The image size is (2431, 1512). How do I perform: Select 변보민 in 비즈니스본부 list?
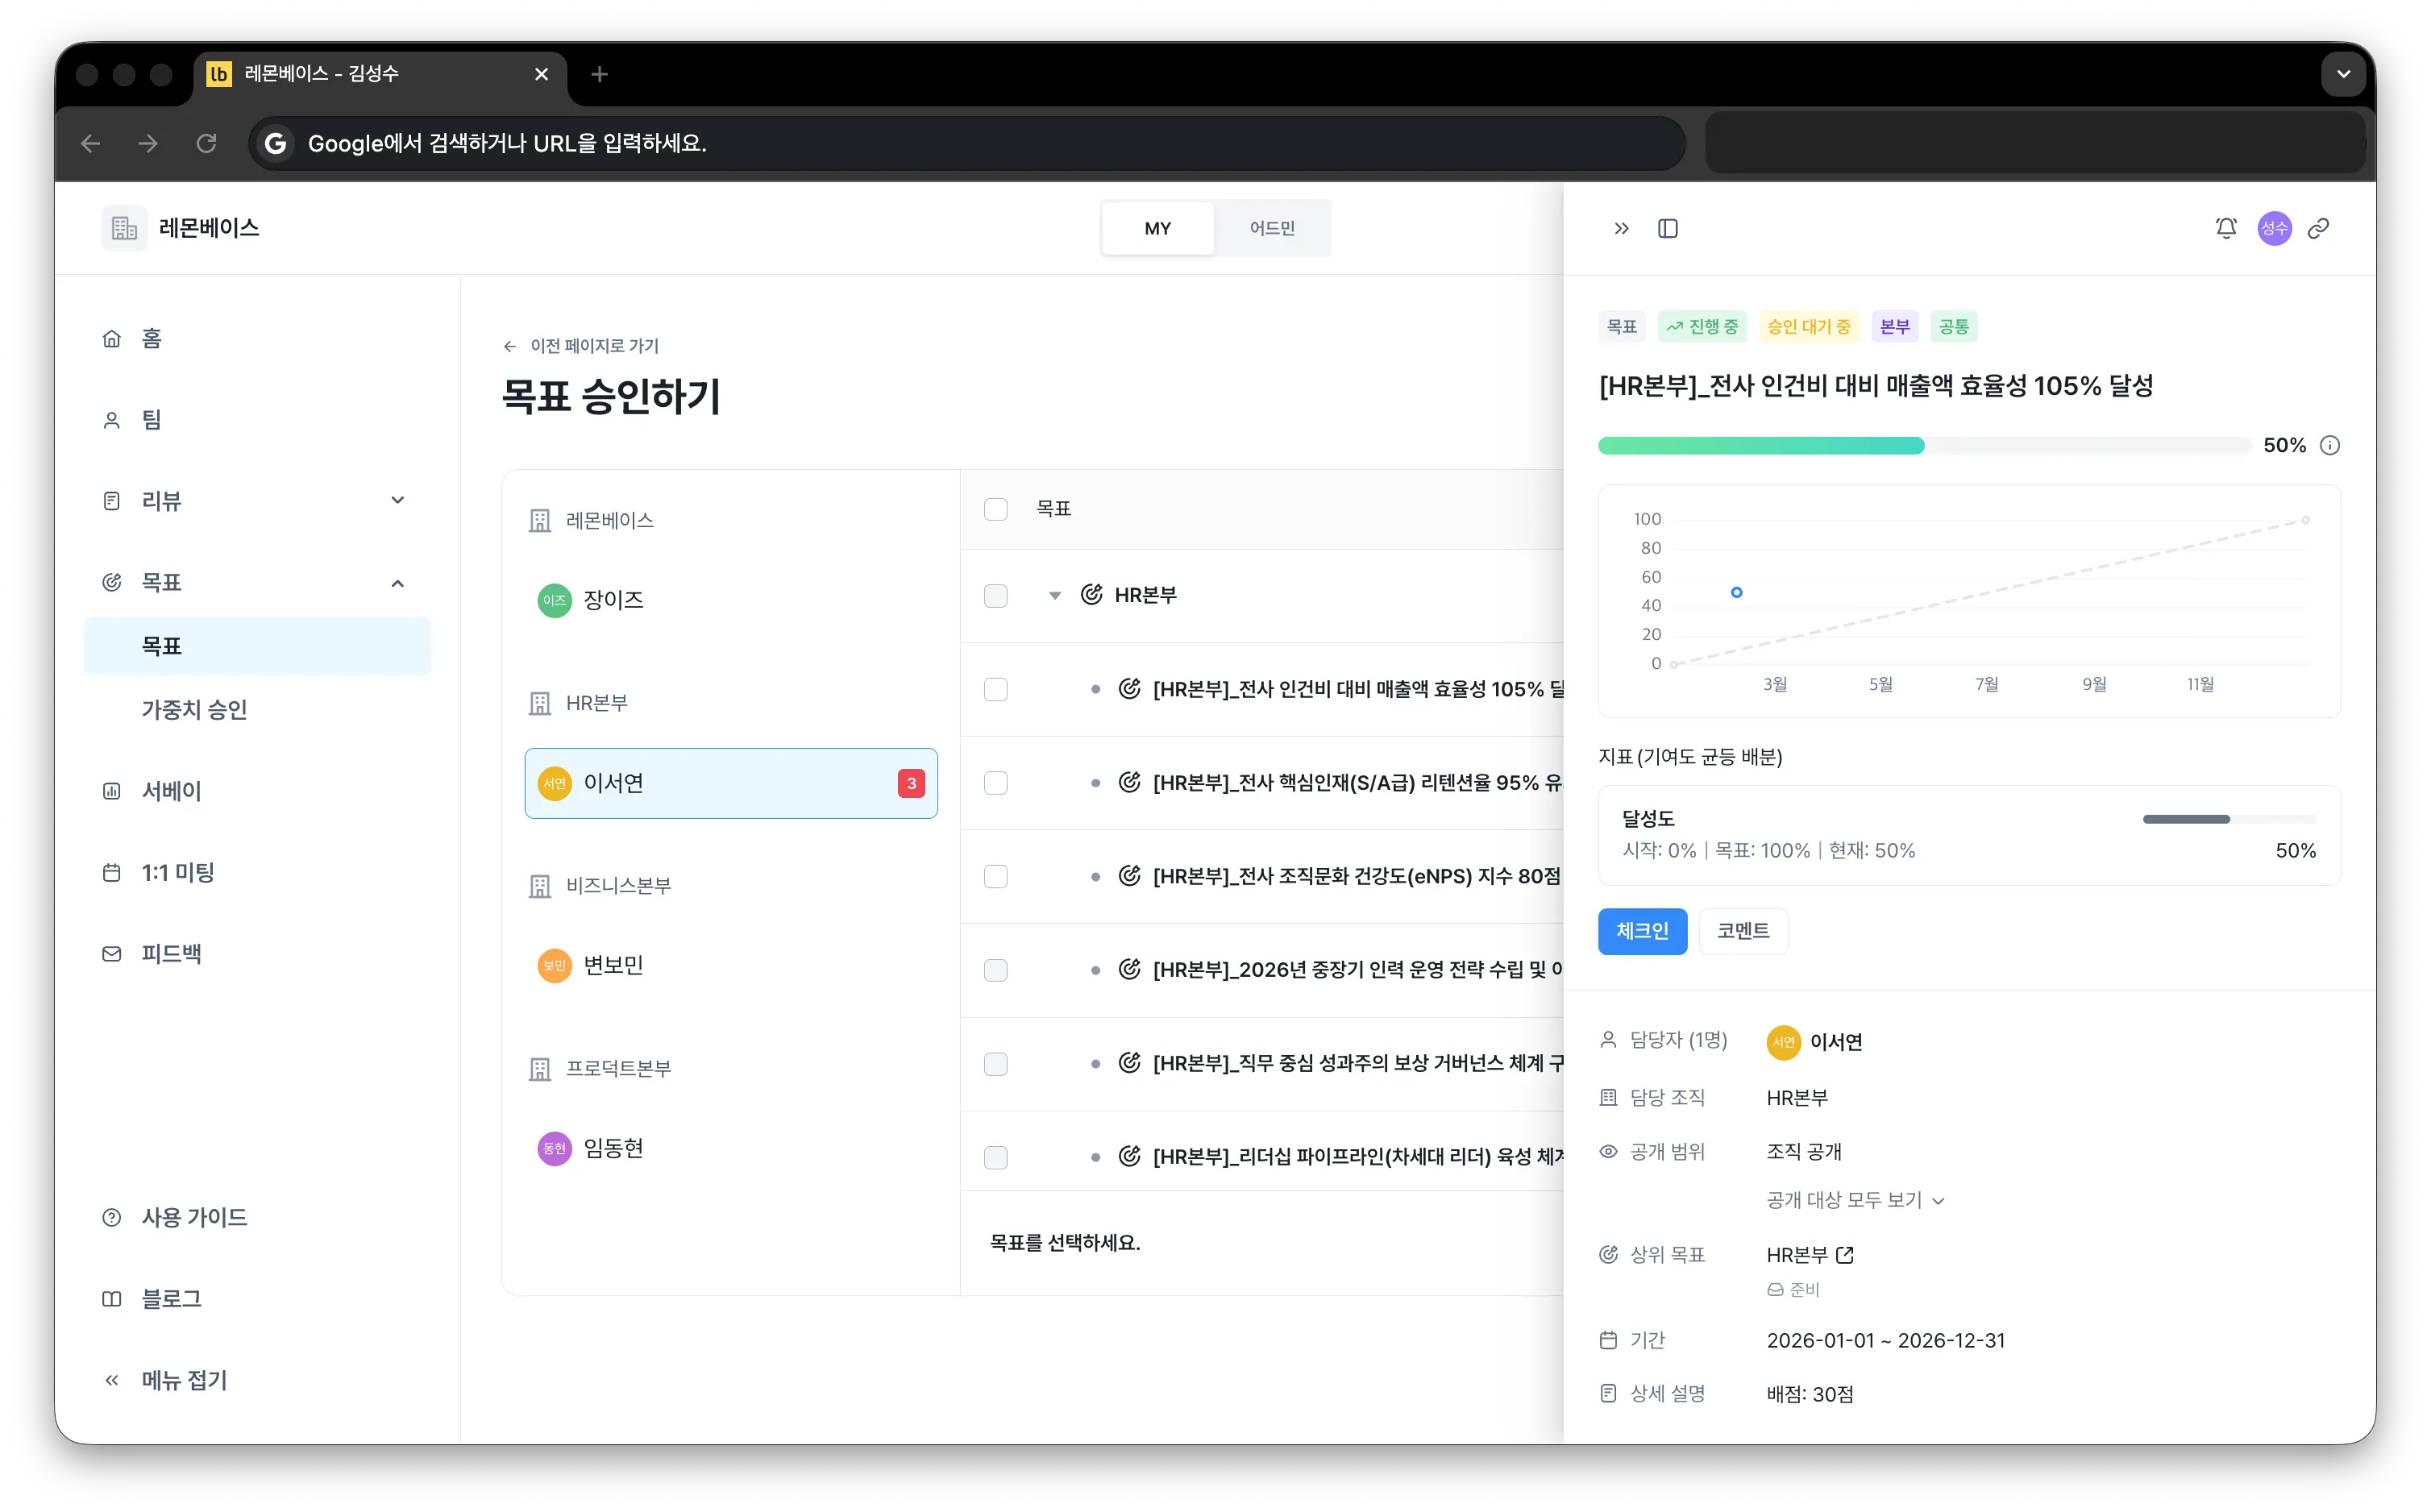click(730, 966)
